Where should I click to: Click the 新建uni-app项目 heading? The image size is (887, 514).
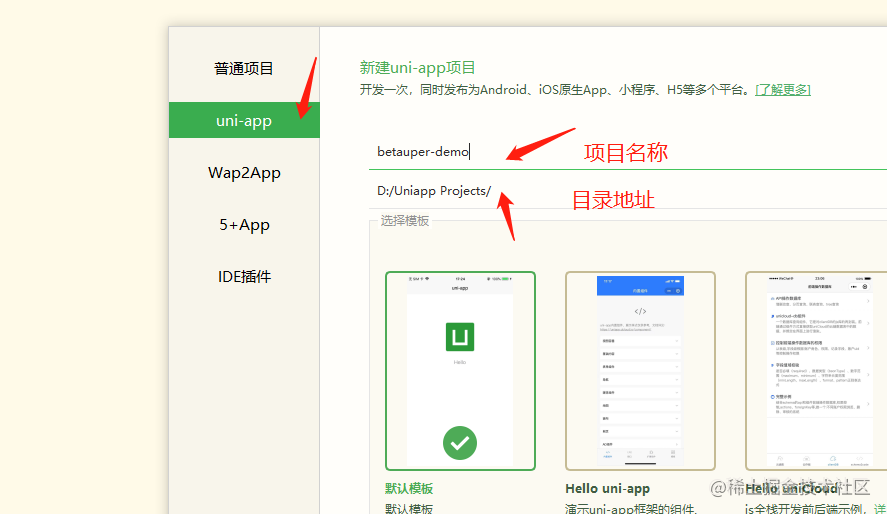point(417,68)
